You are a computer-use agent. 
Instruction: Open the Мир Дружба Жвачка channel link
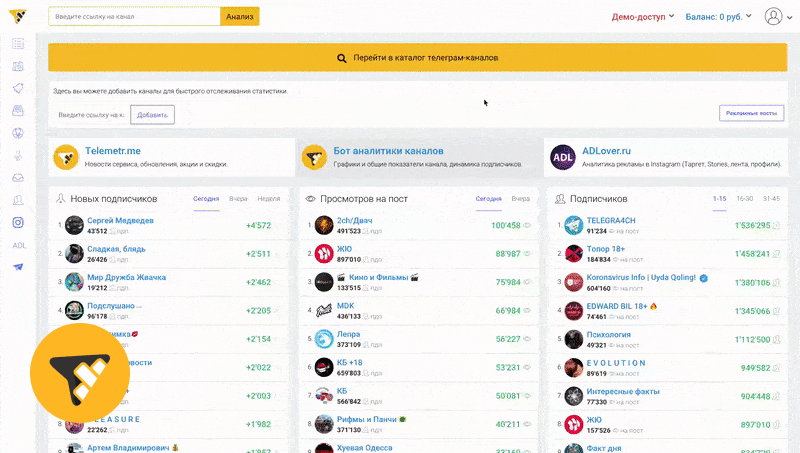(127, 278)
